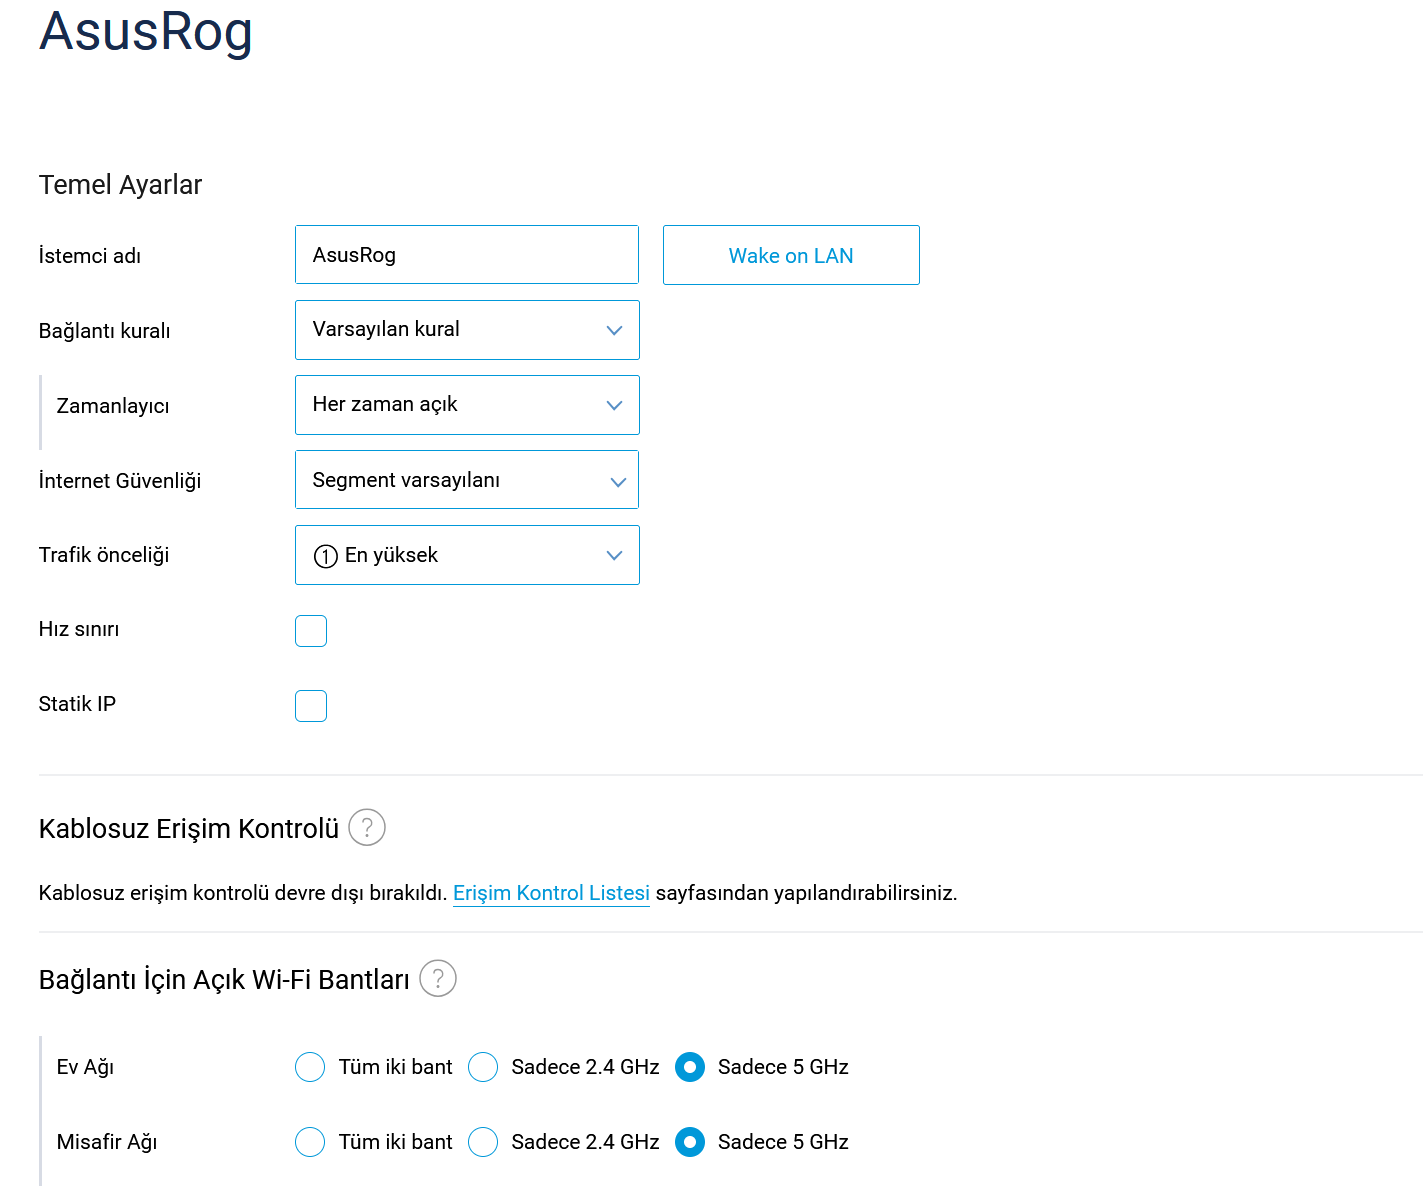1423x1204 pixels.
Task: Open the Bağlantı kuralı dropdown
Action: click(x=467, y=330)
